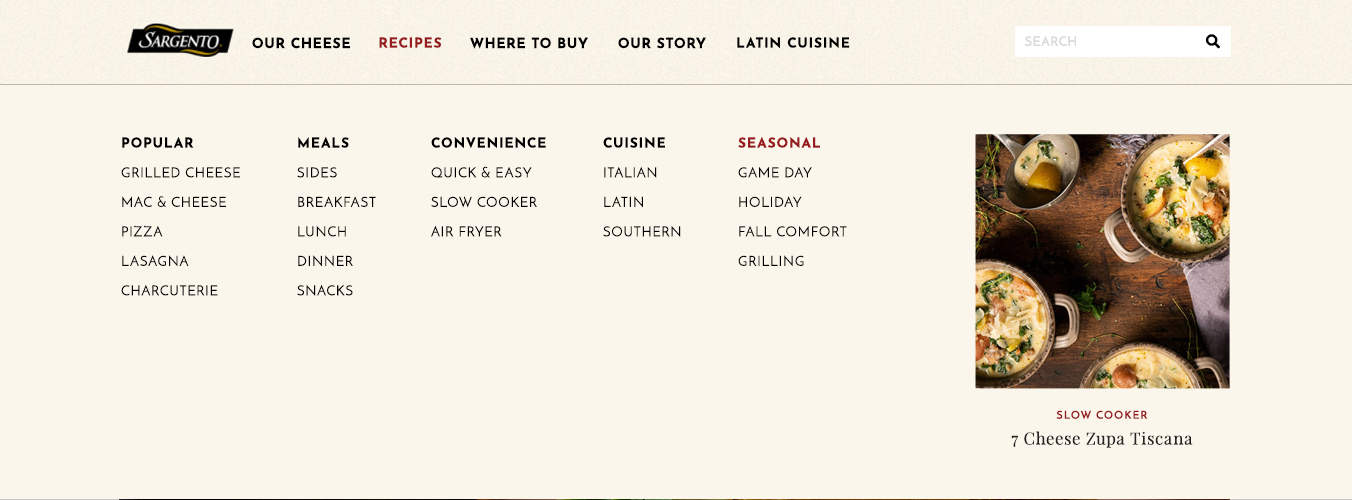The image size is (1352, 500).
Task: View Charcuterie recipes
Action: [169, 291]
